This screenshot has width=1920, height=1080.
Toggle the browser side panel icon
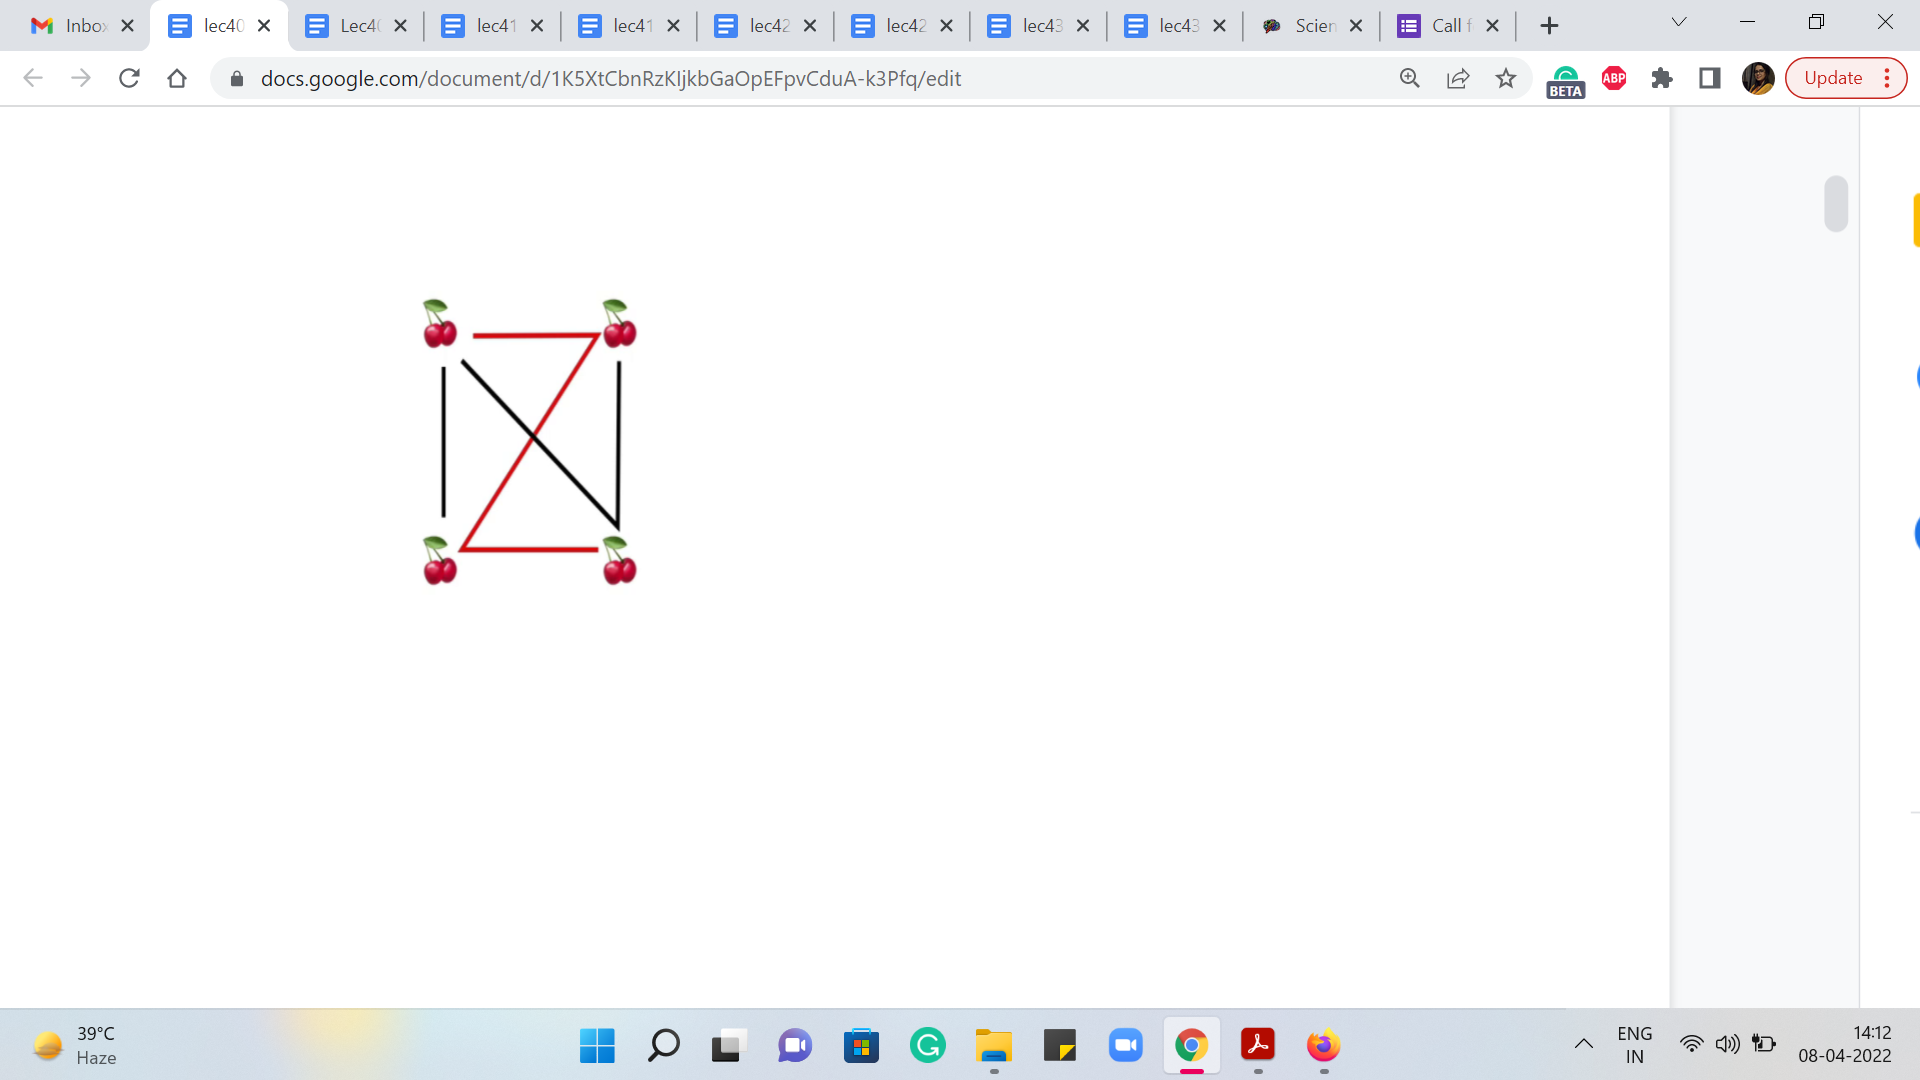pyautogui.click(x=1710, y=78)
